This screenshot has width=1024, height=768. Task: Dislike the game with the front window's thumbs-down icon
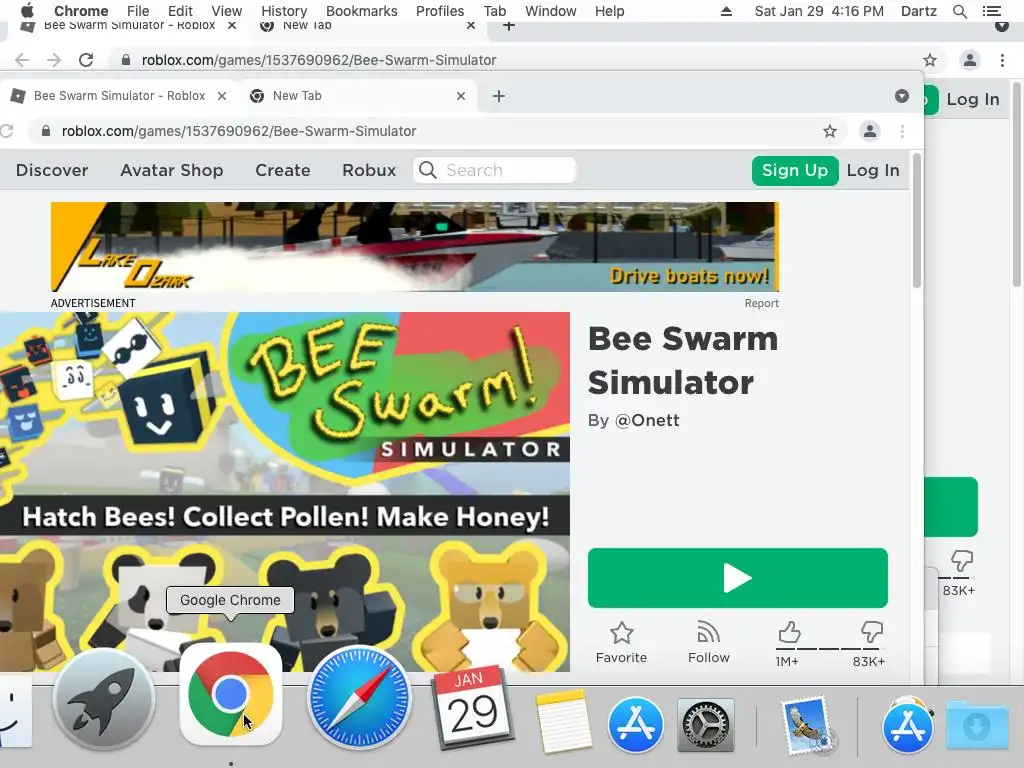pyautogui.click(x=872, y=632)
